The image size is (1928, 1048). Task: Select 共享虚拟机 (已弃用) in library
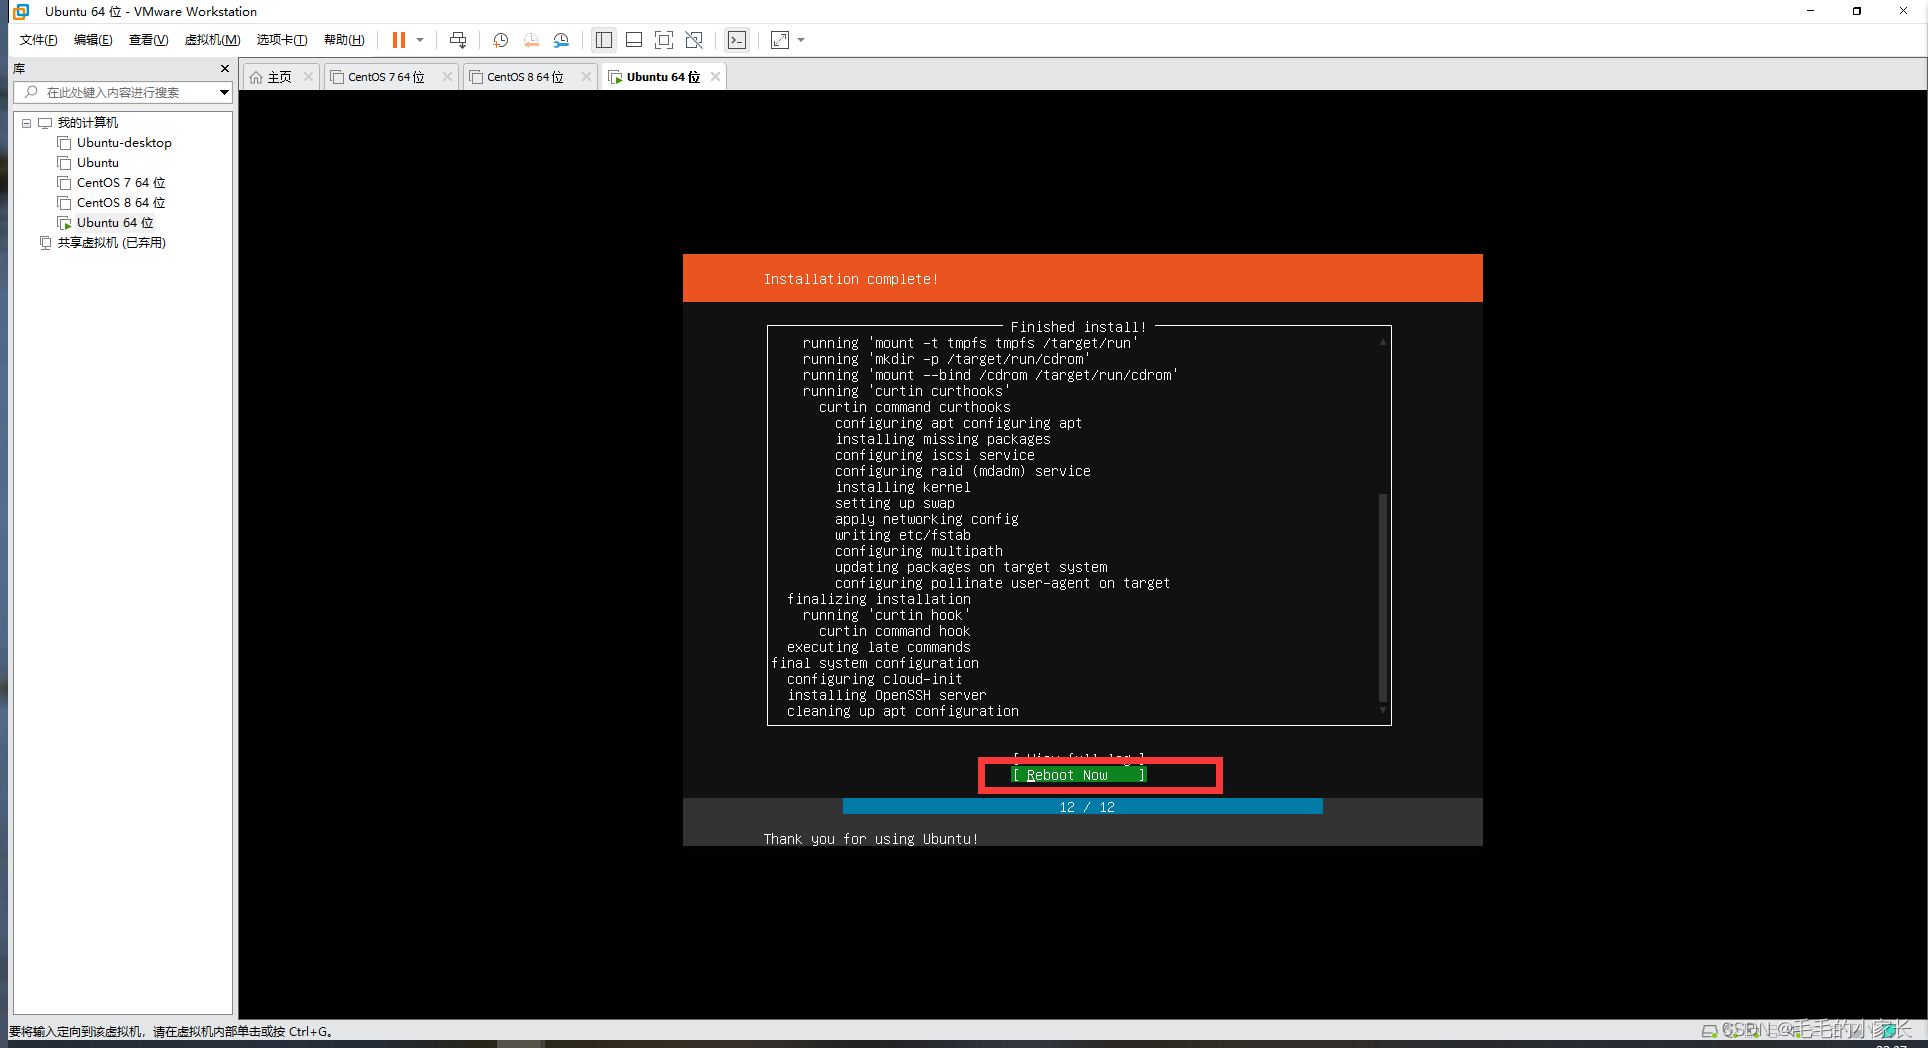point(111,243)
